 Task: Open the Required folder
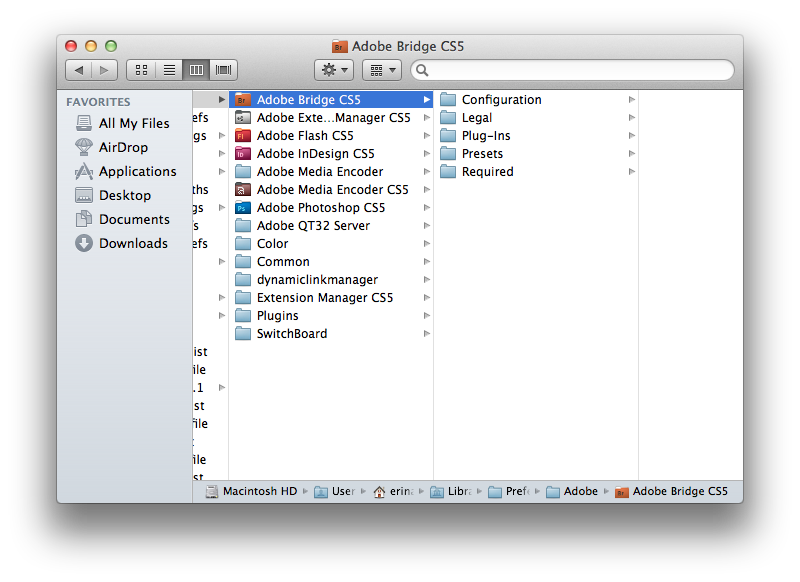coord(536,171)
